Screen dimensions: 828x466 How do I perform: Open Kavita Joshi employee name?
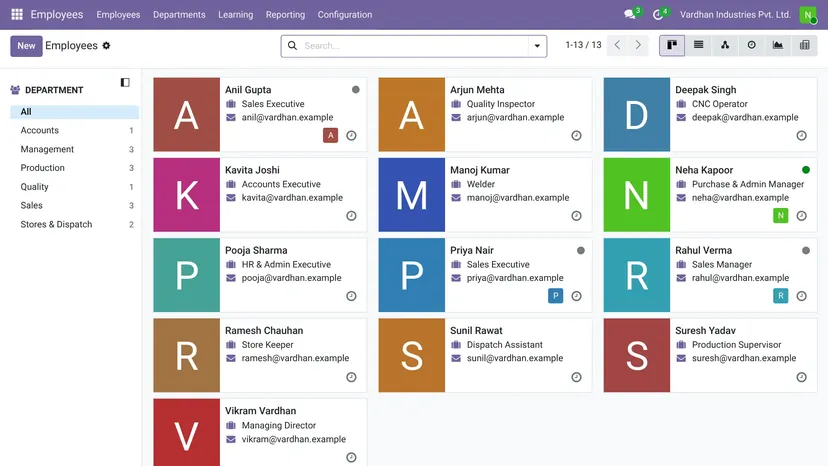252,170
